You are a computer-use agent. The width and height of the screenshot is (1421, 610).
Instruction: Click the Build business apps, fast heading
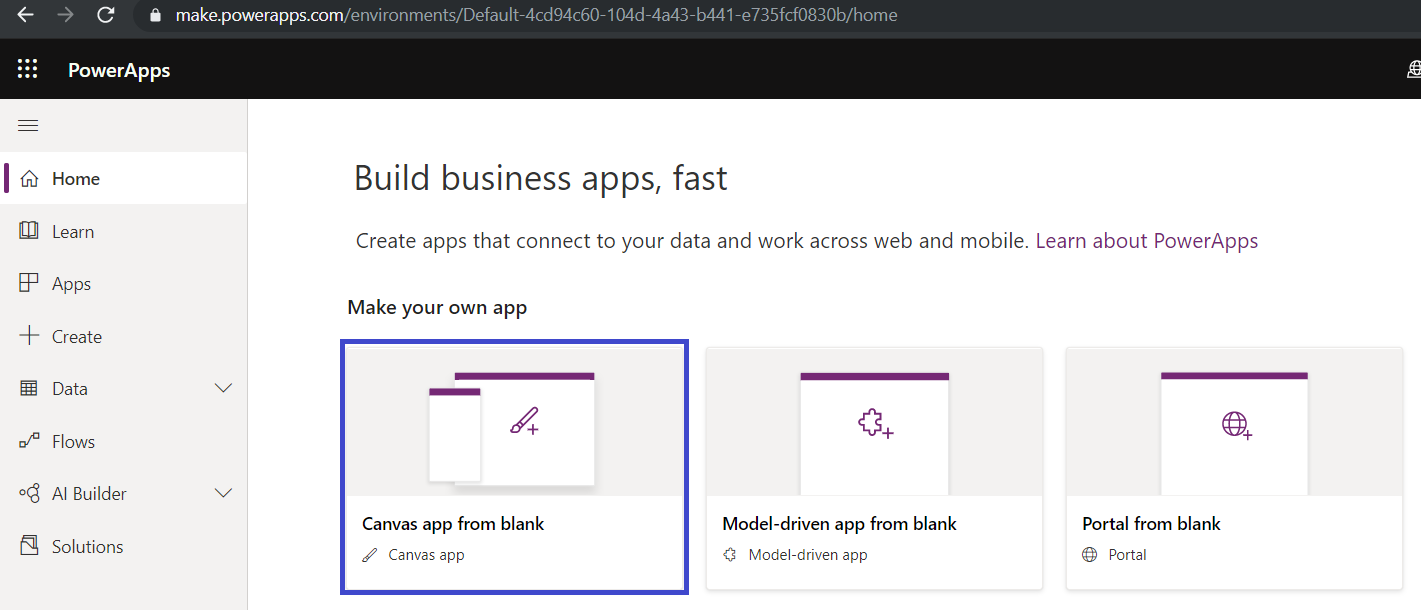click(541, 178)
